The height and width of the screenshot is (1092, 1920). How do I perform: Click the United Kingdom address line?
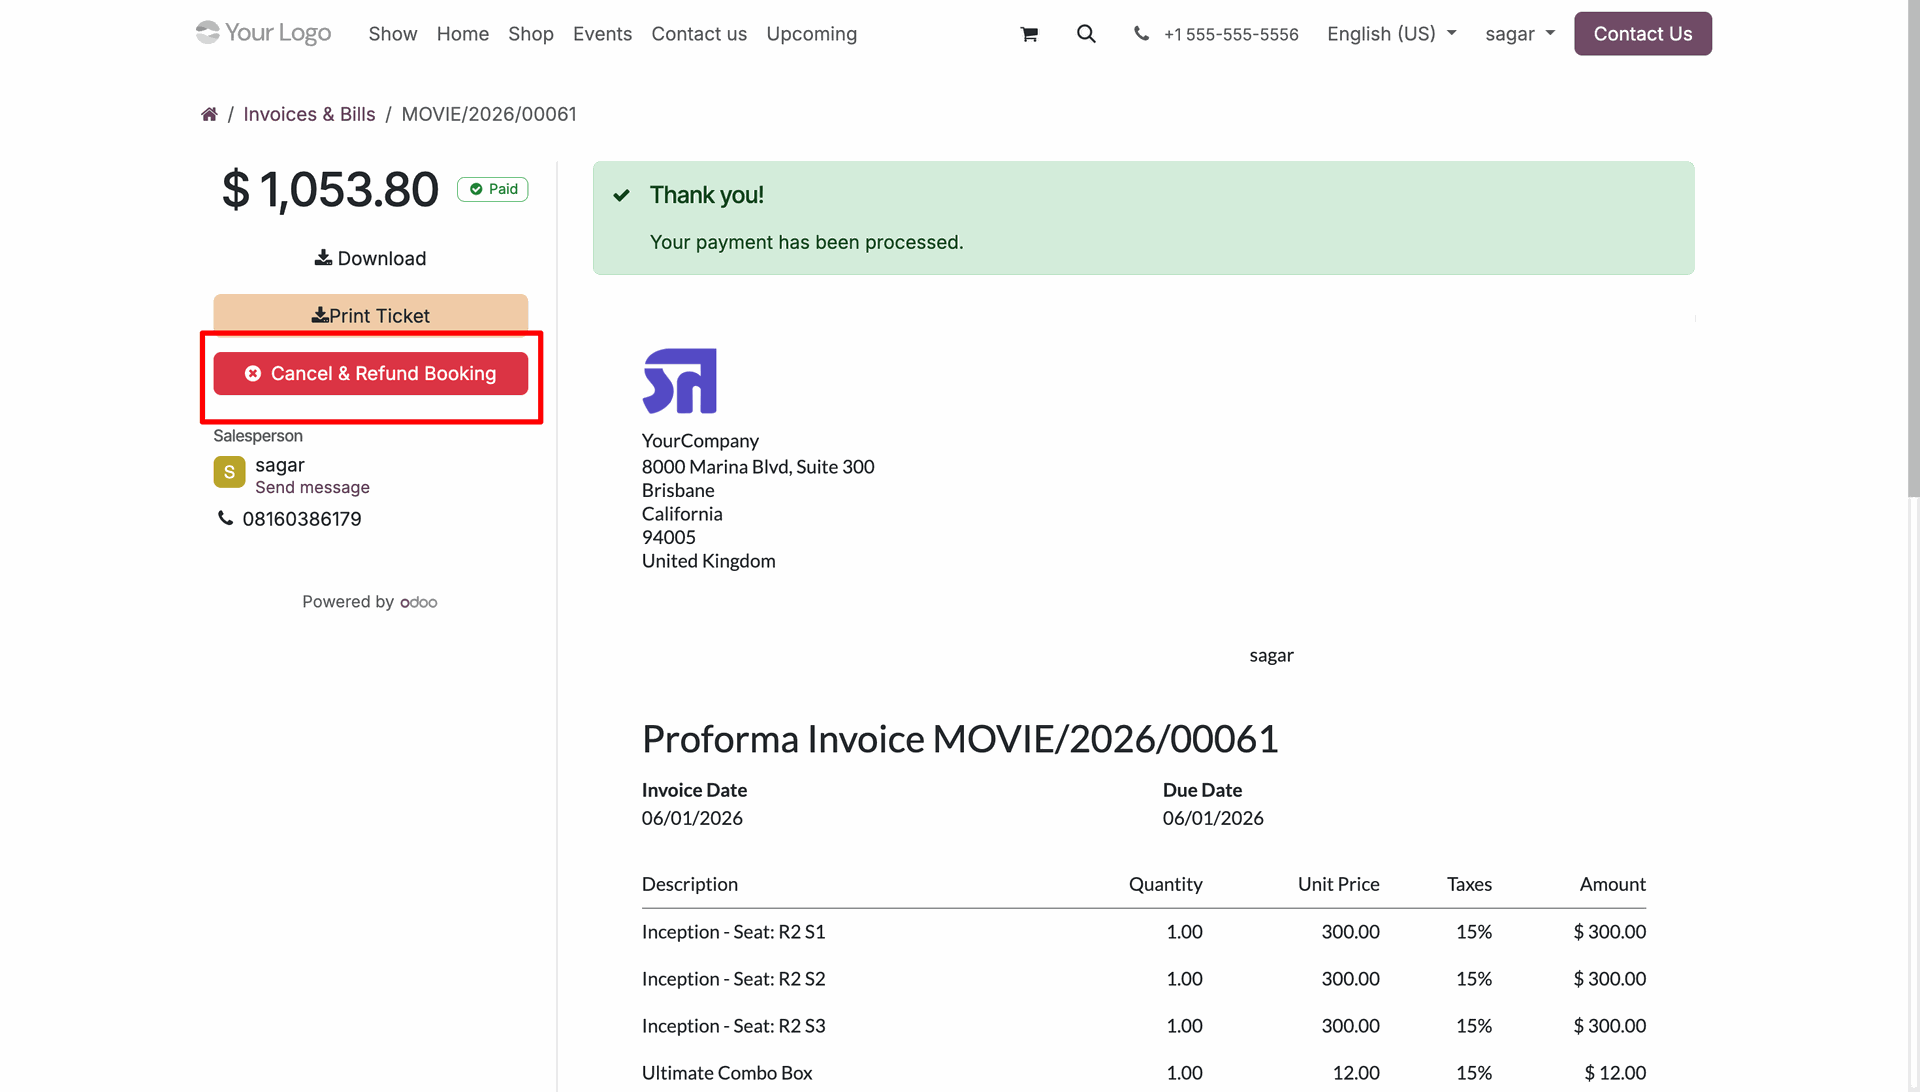[708, 561]
